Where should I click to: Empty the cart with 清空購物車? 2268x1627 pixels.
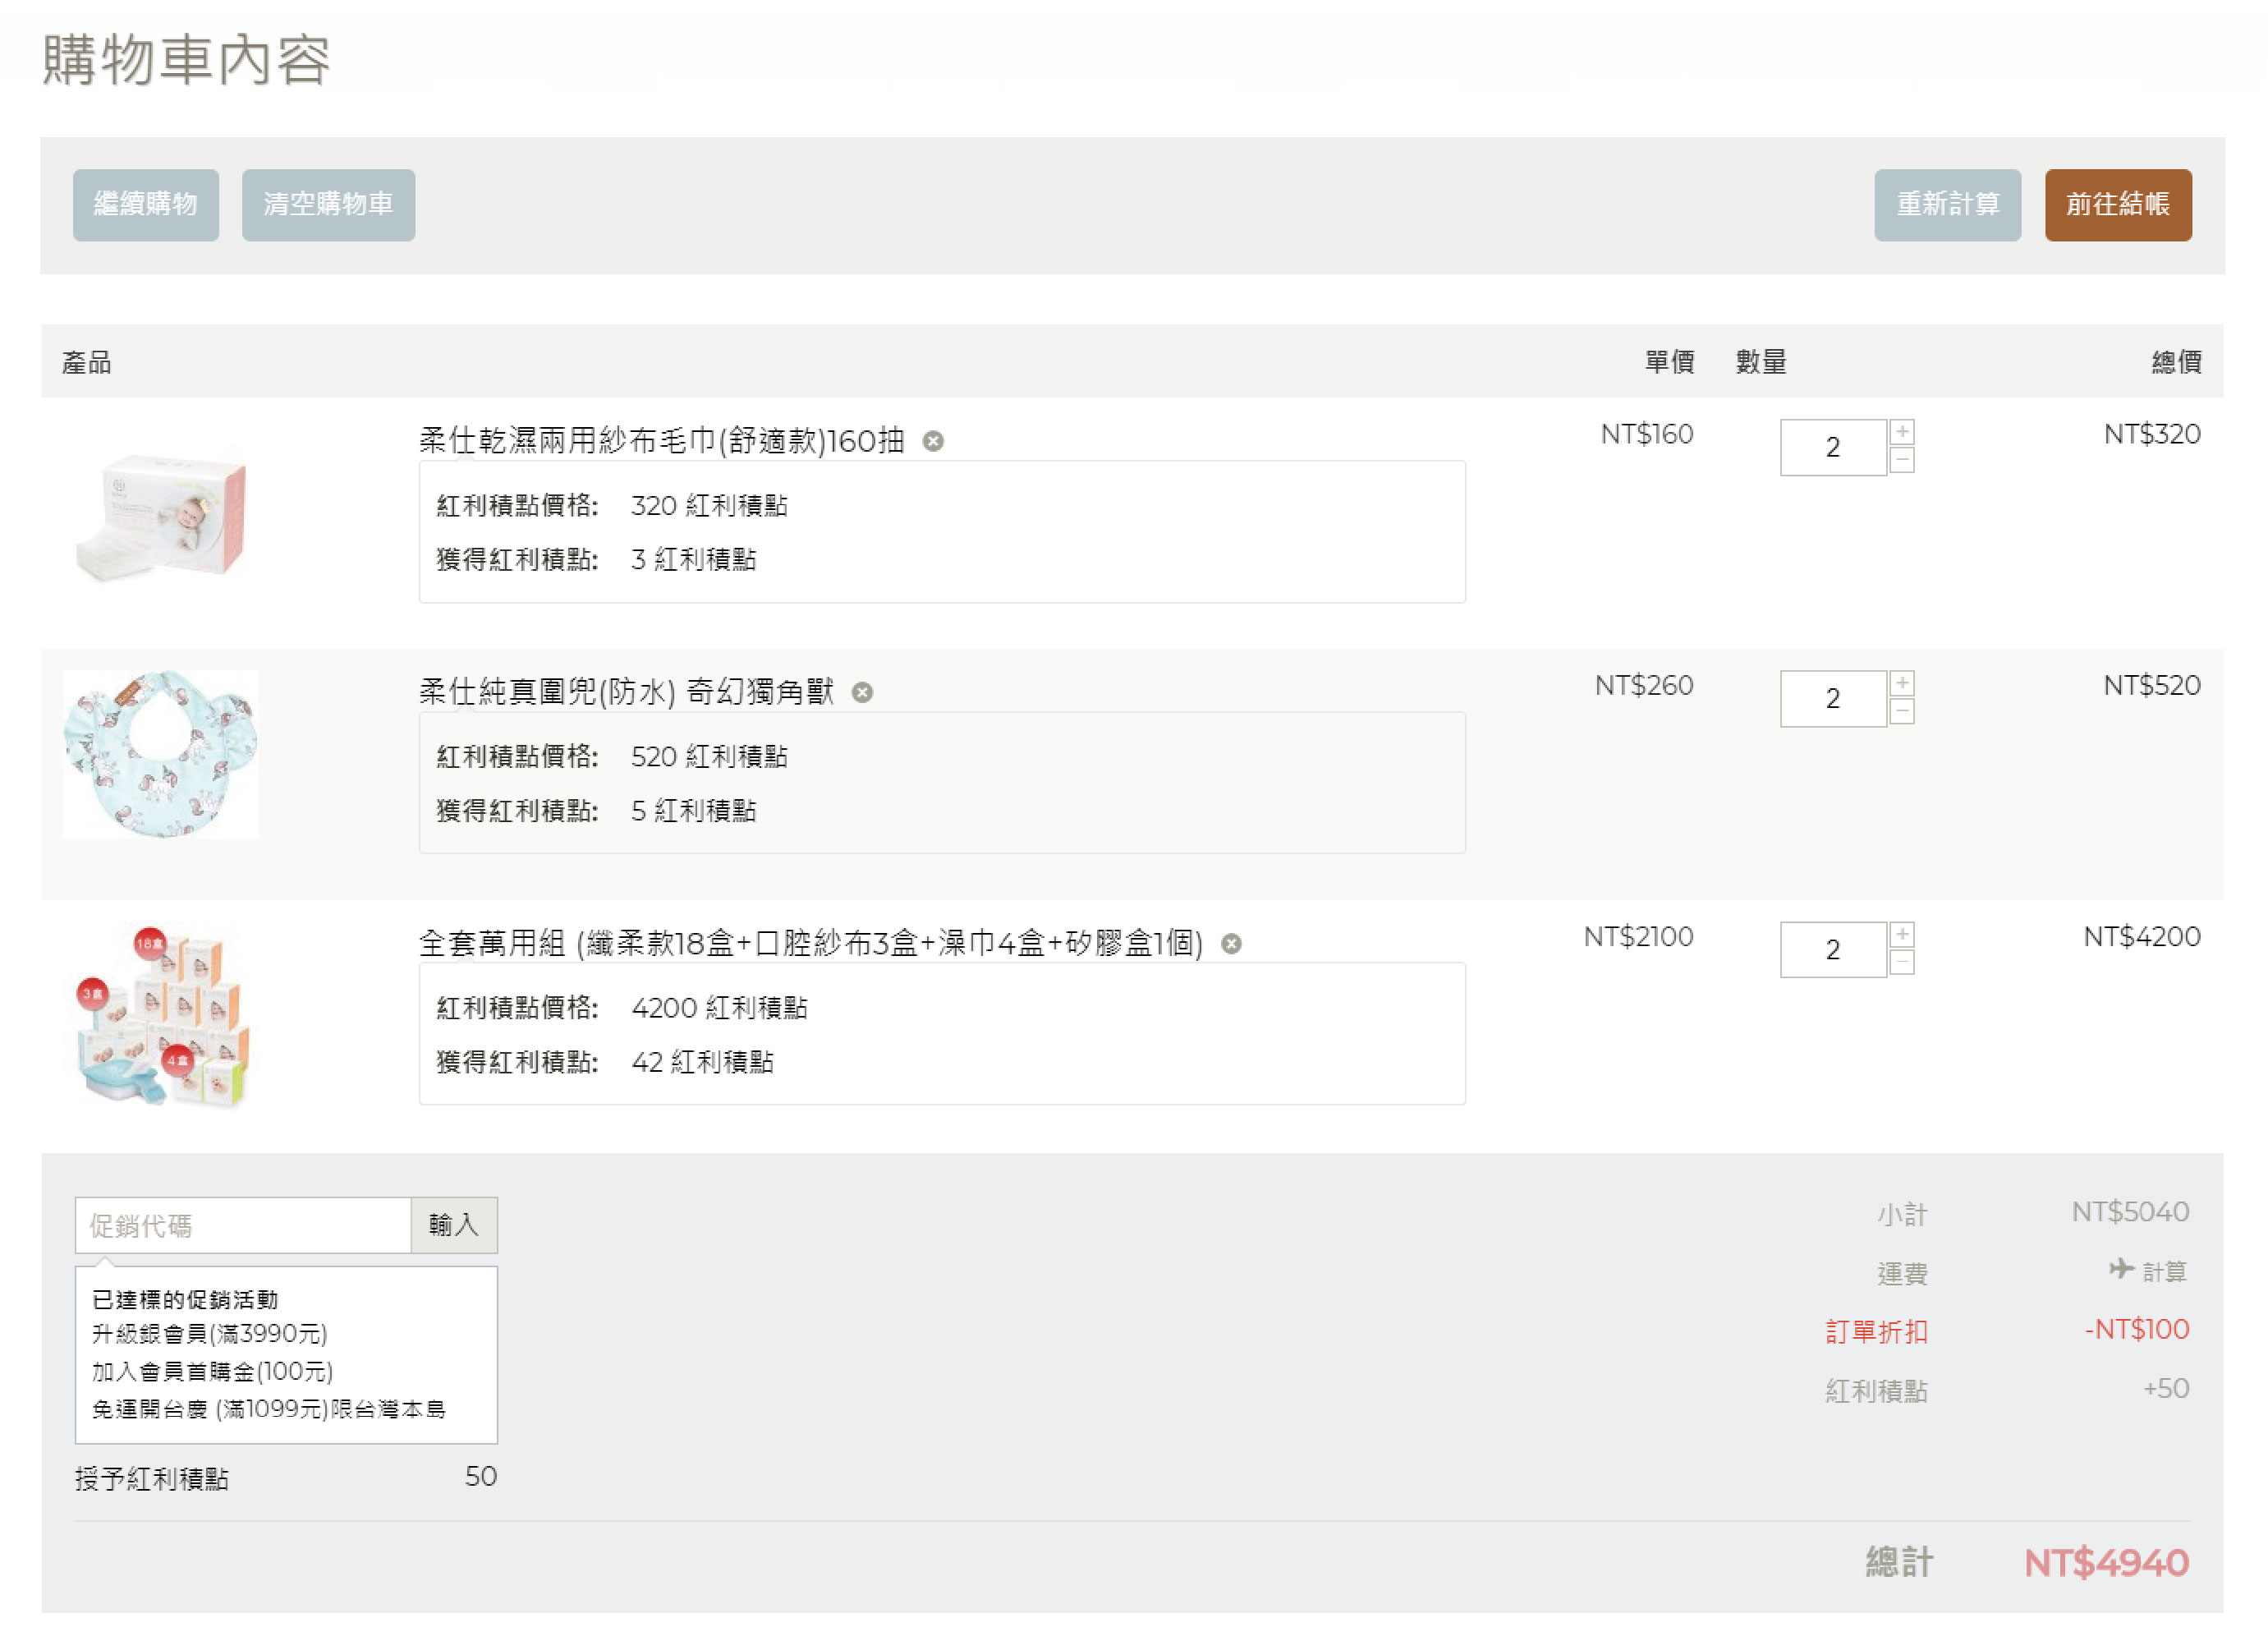[328, 205]
